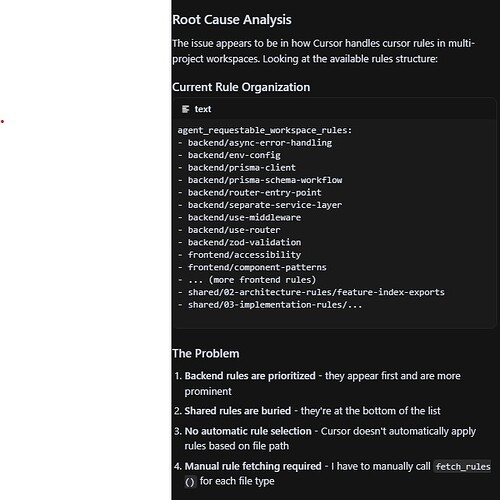Viewport: 500px width, 500px height.
Task: Click the sentence starting 'The issue appears to be'
Action: 323,51
